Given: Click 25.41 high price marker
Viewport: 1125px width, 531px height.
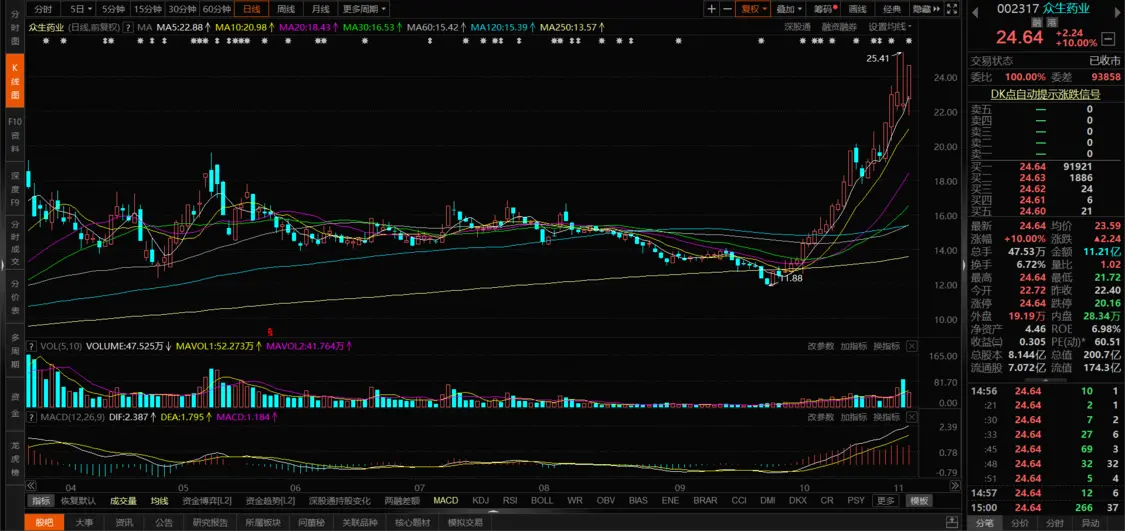Looking at the screenshot, I should point(878,57).
